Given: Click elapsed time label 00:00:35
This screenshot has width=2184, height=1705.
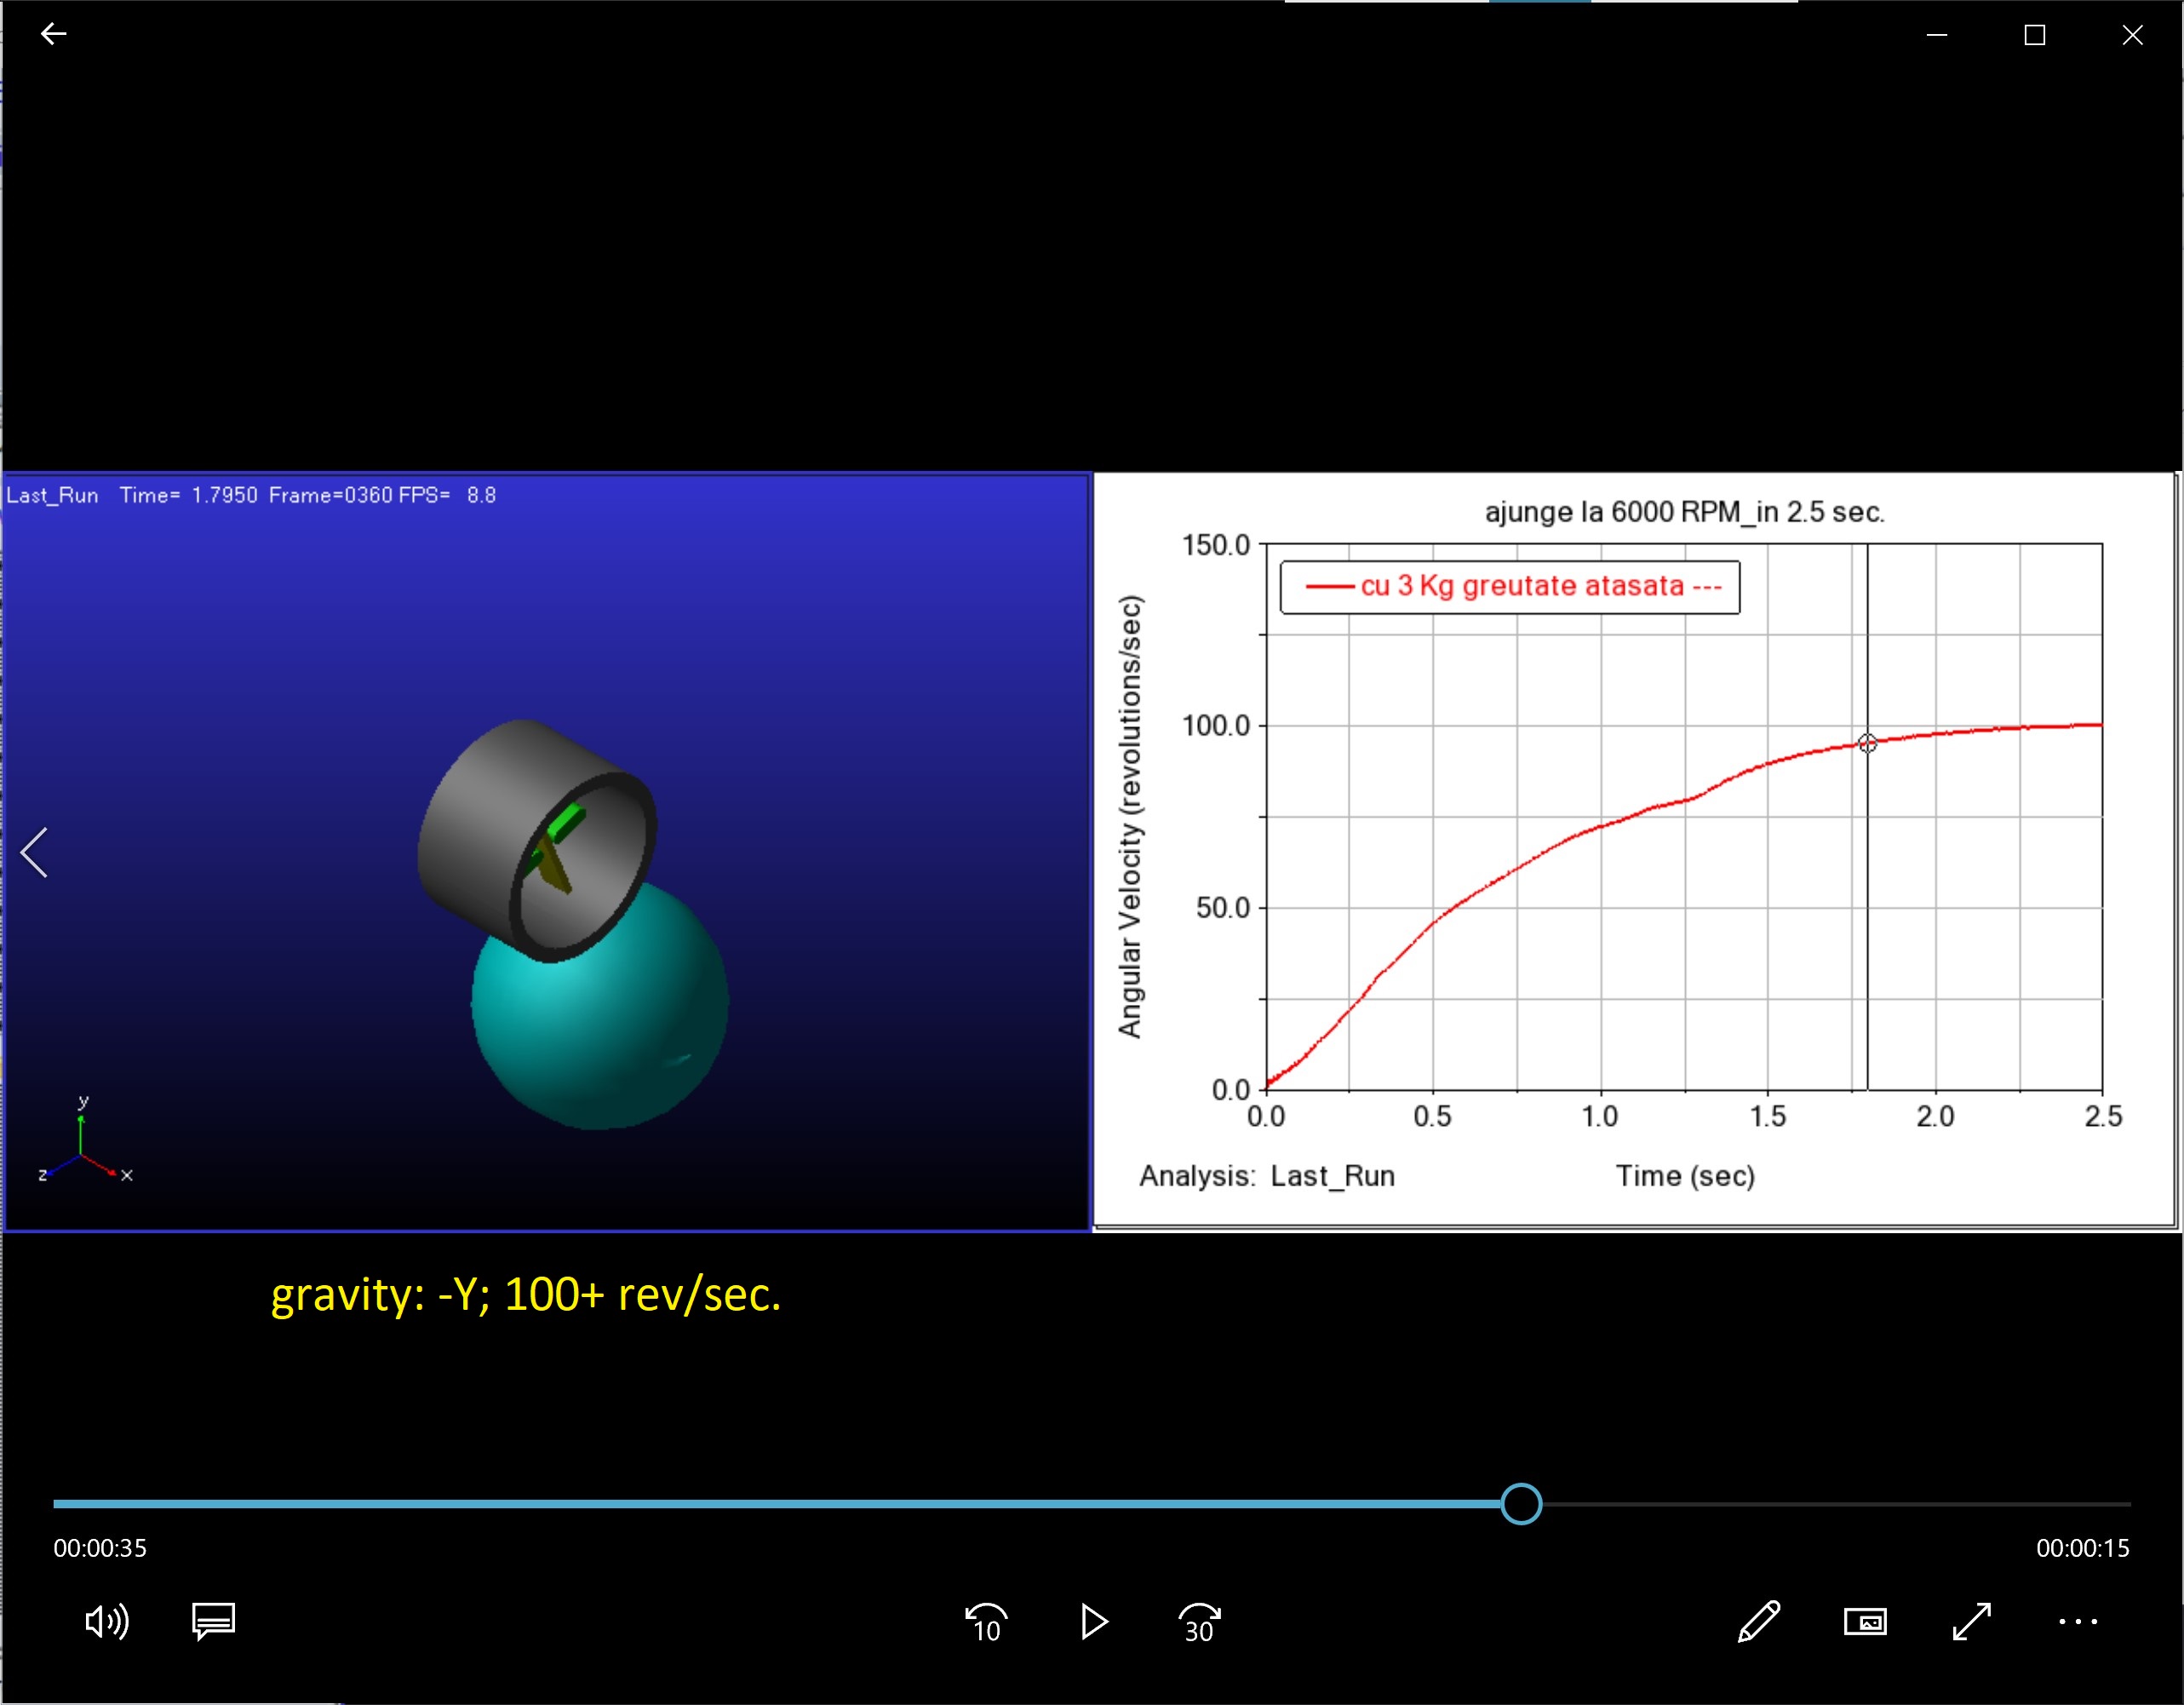Looking at the screenshot, I should point(100,1548).
